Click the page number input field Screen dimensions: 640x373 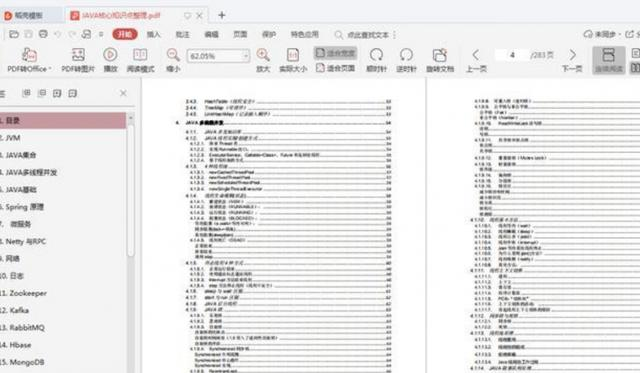pos(512,55)
